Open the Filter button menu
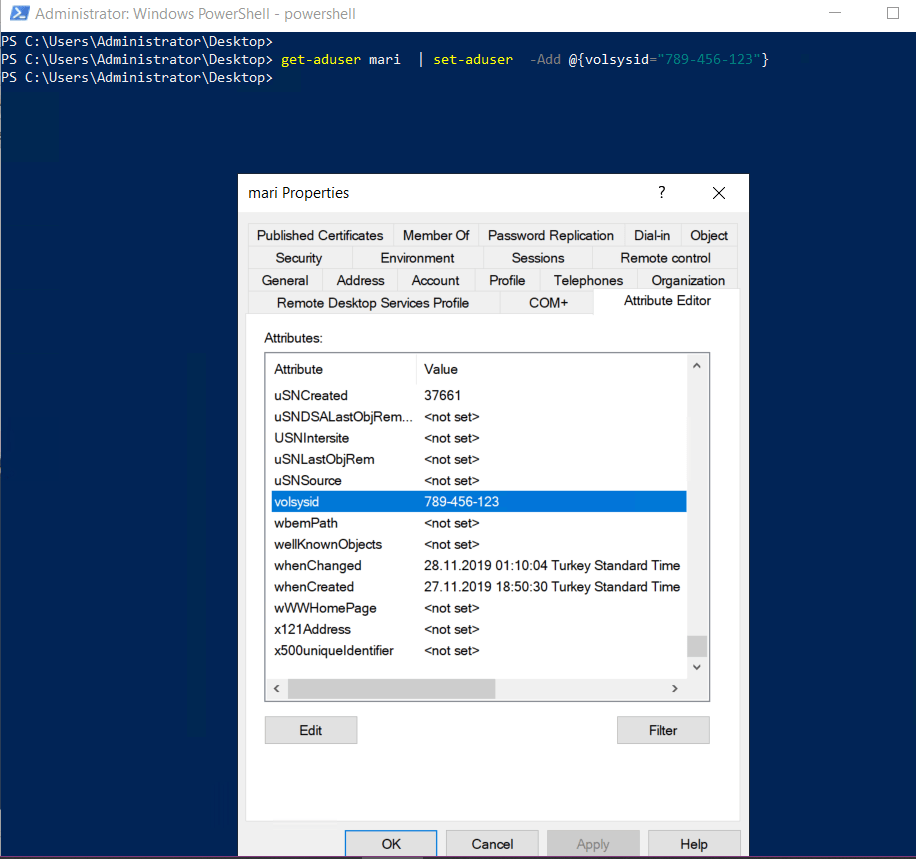This screenshot has width=916, height=859. 663,730
